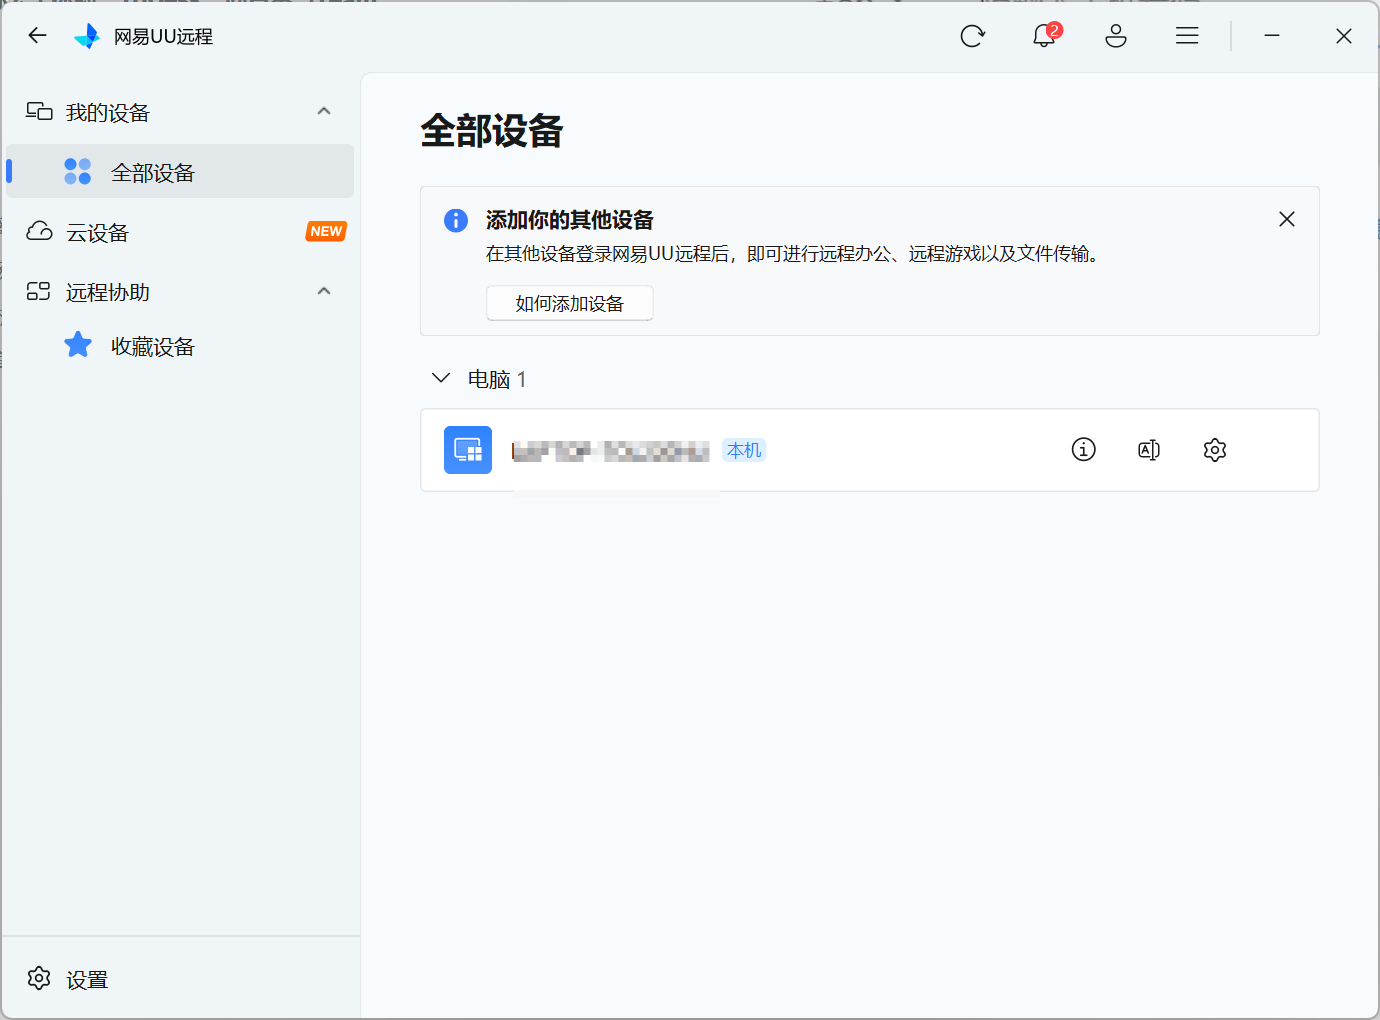Open the notifications bell icon
This screenshot has width=1380, height=1020.
1044,36
